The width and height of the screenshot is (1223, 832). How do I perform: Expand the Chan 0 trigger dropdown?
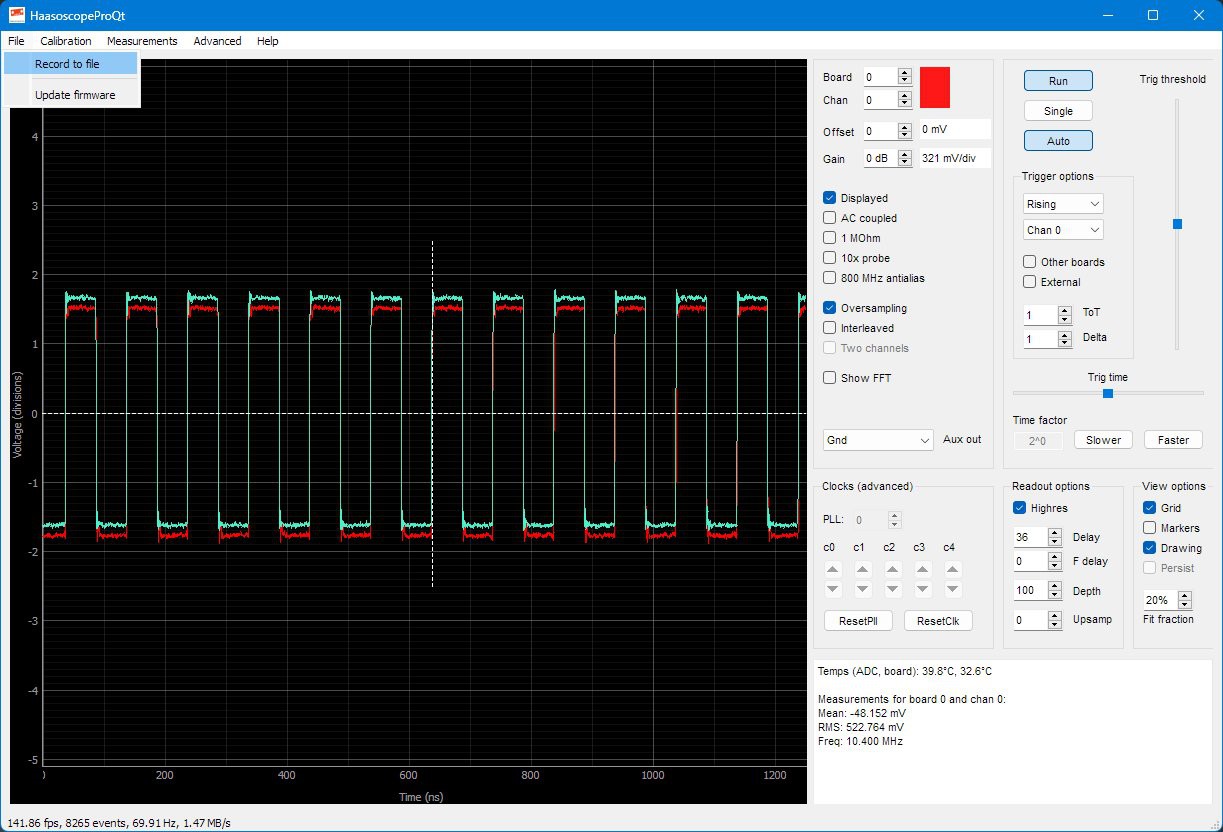pos(1063,230)
